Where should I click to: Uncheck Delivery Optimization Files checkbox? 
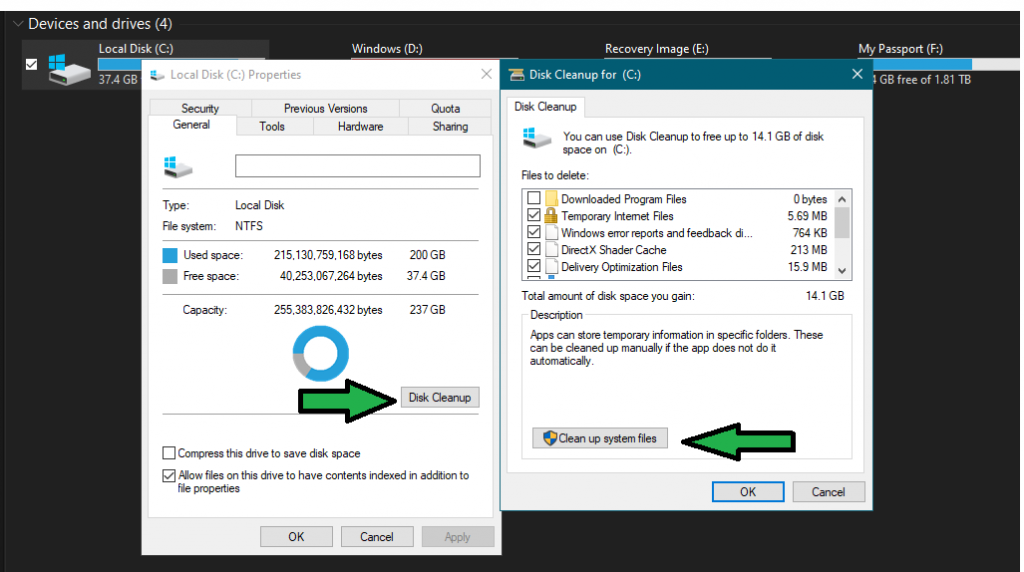pos(534,266)
